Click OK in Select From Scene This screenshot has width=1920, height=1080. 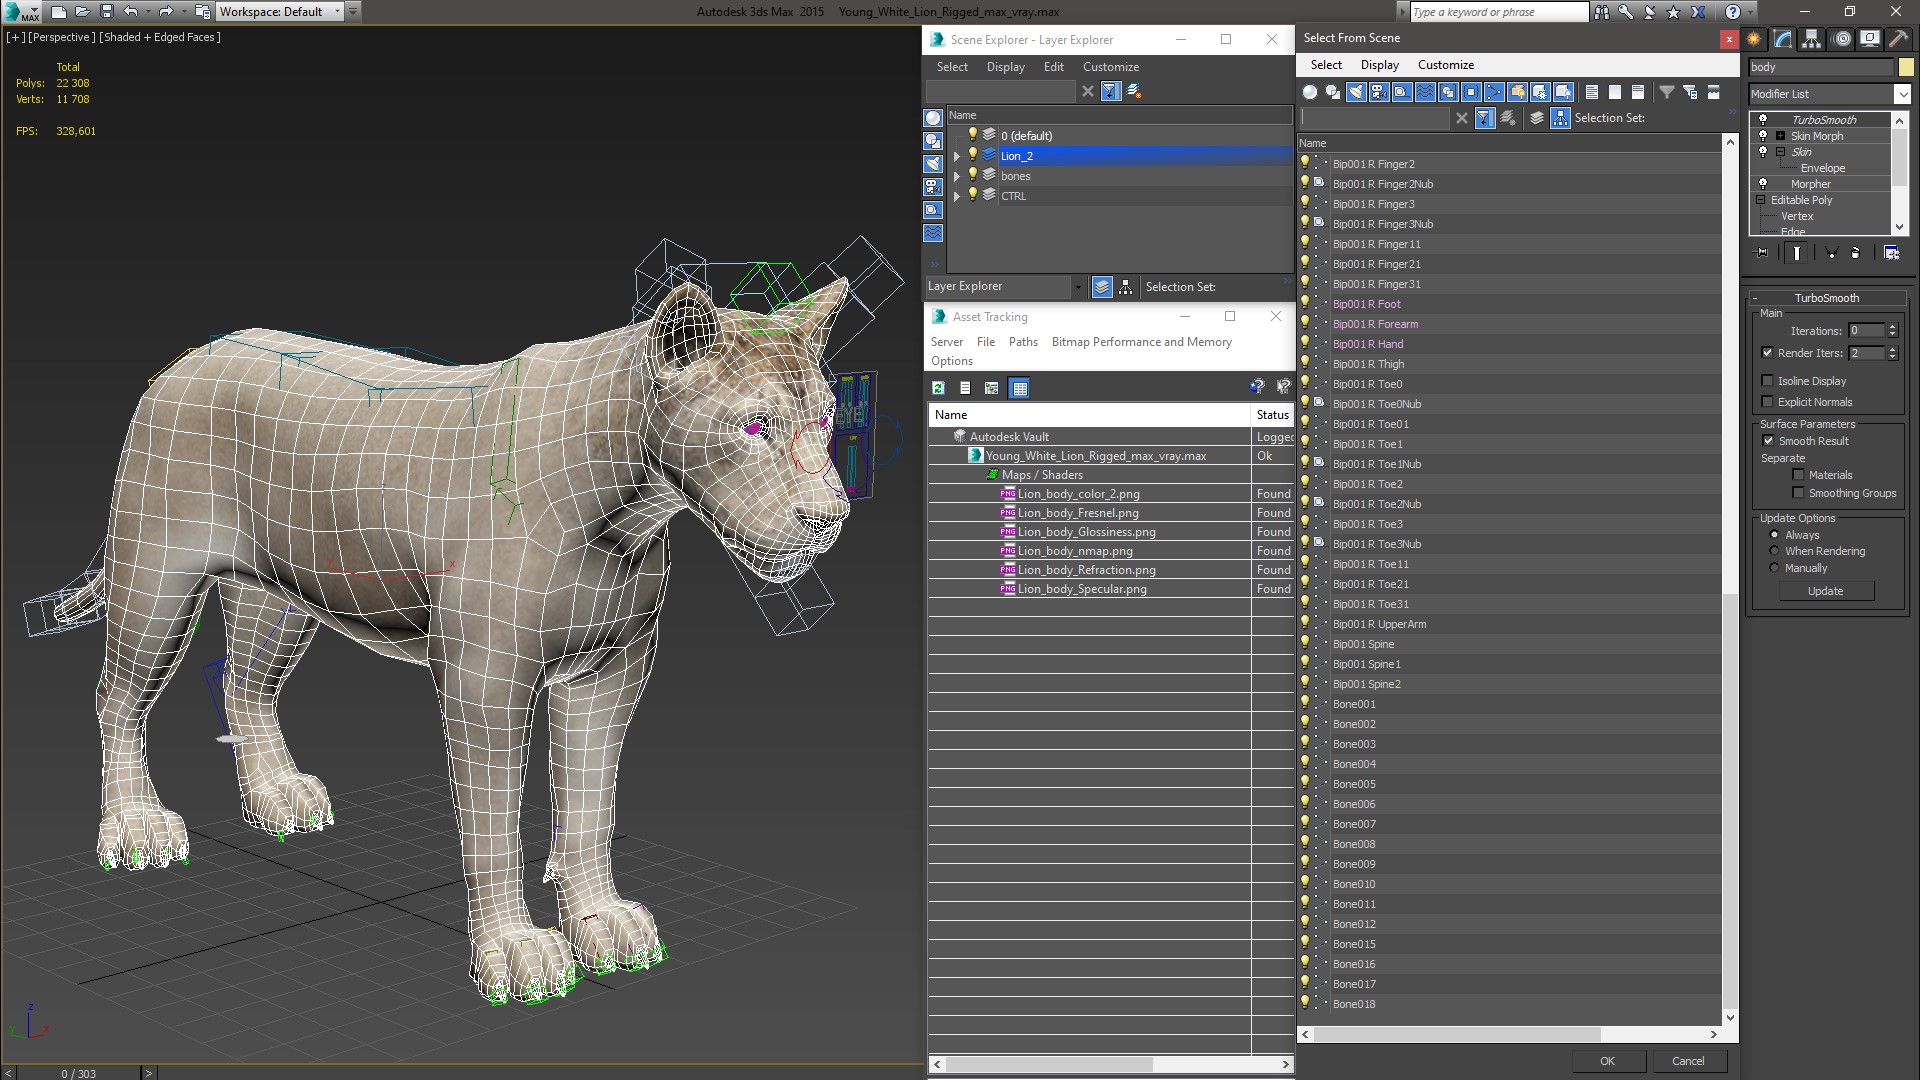1607,1061
